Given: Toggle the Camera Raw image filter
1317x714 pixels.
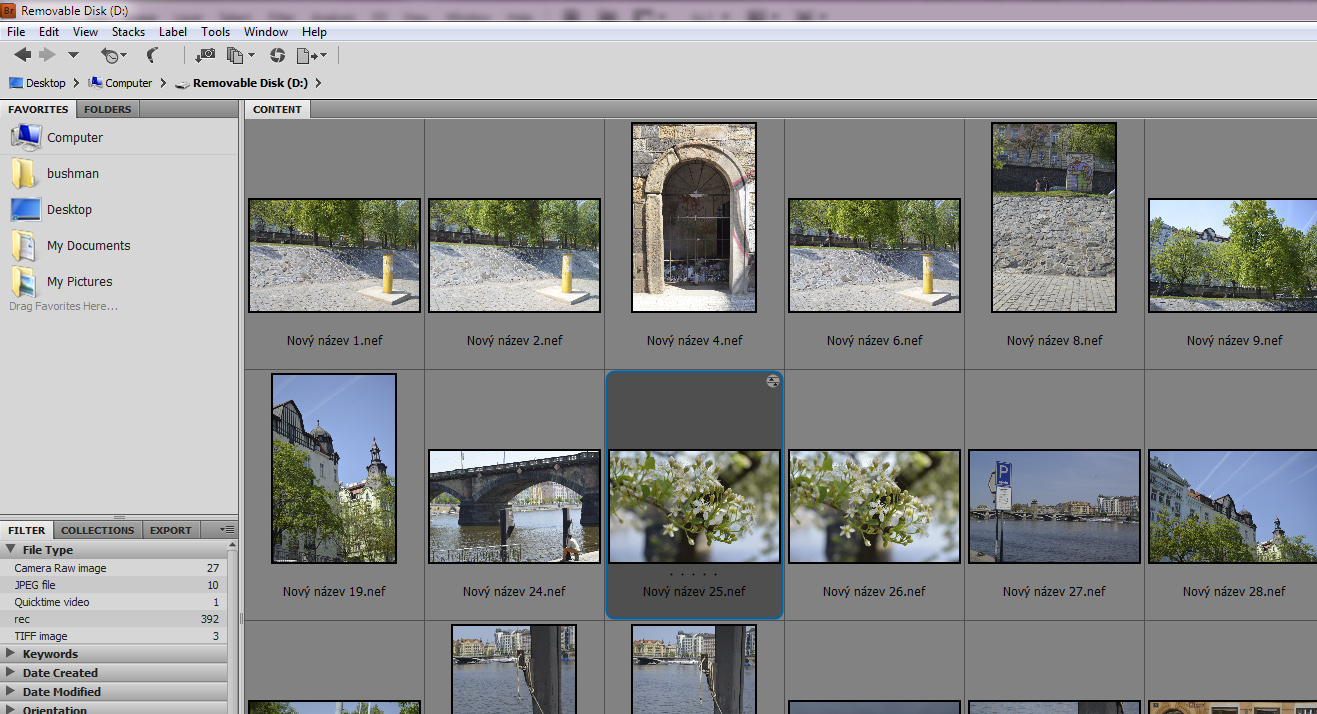Looking at the screenshot, I should click(x=114, y=568).
